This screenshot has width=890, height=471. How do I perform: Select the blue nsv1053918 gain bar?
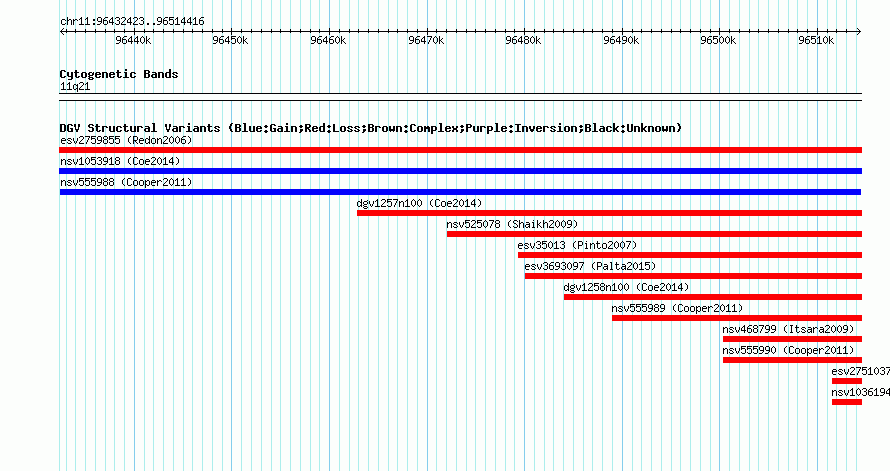(460, 171)
